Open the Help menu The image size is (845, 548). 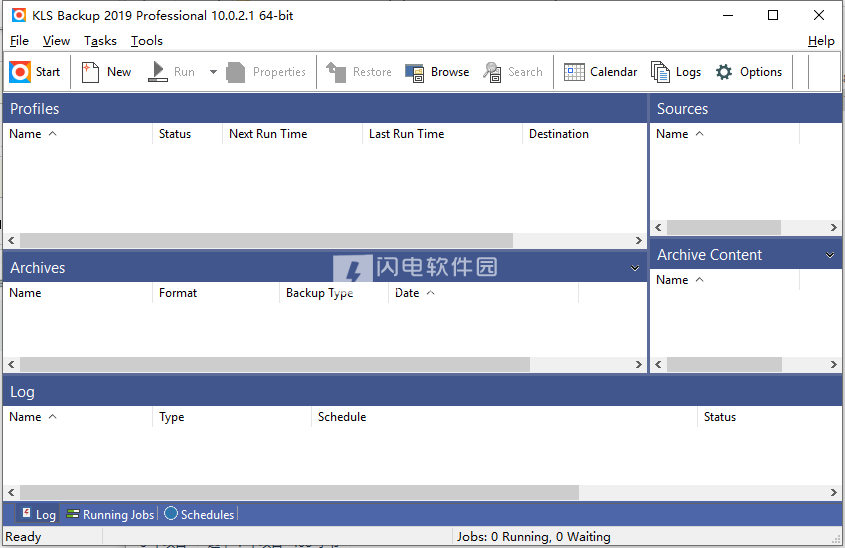821,41
